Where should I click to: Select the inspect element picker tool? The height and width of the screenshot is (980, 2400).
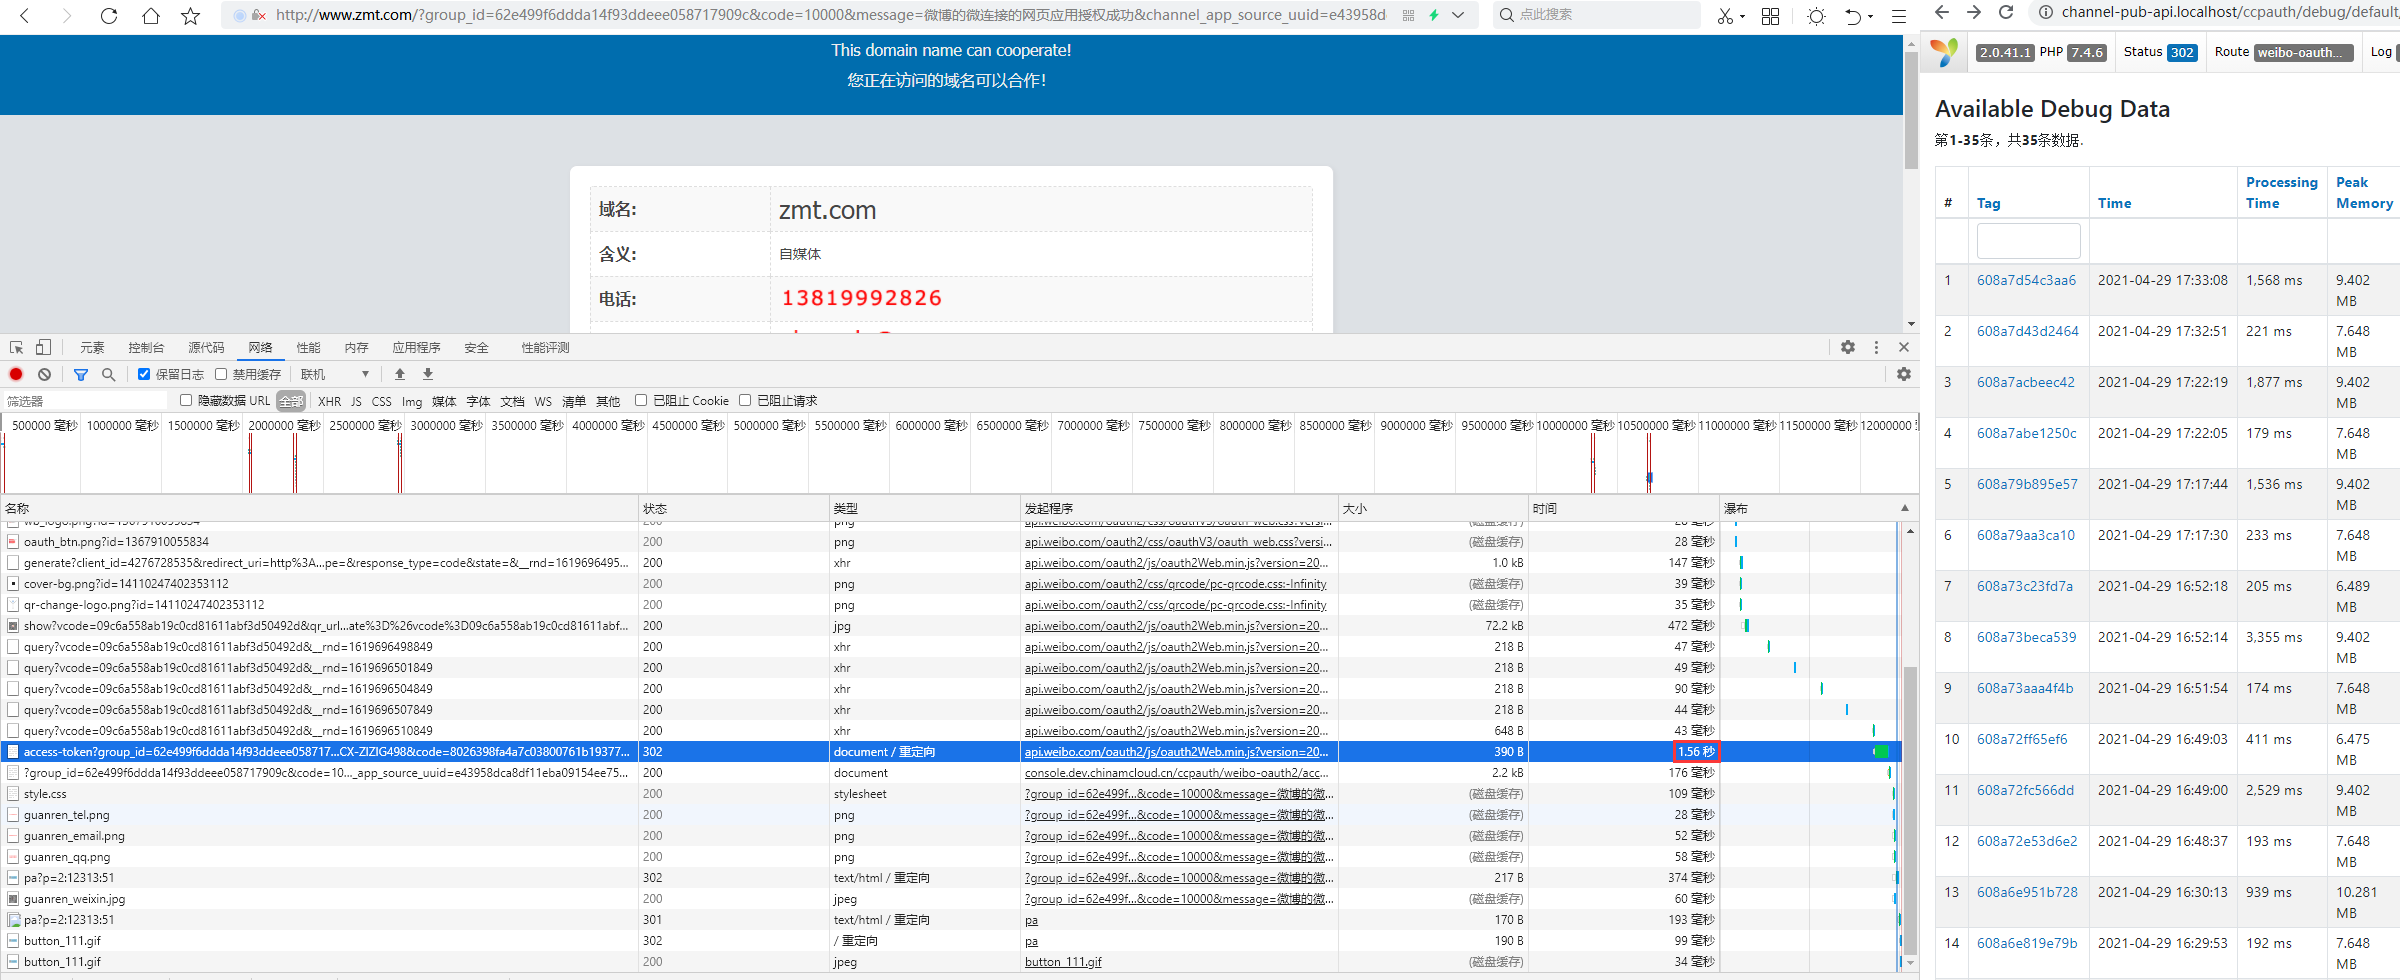click(17, 347)
